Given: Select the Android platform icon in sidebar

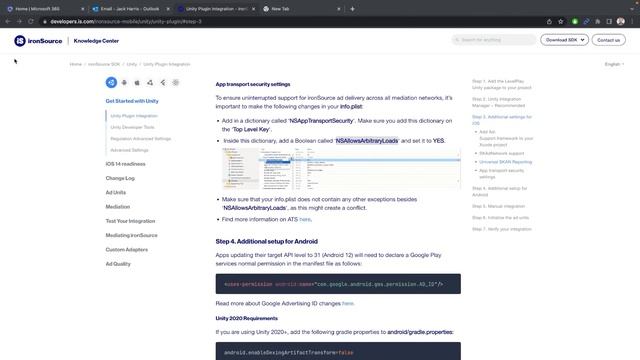Looking at the screenshot, I should point(124,82).
